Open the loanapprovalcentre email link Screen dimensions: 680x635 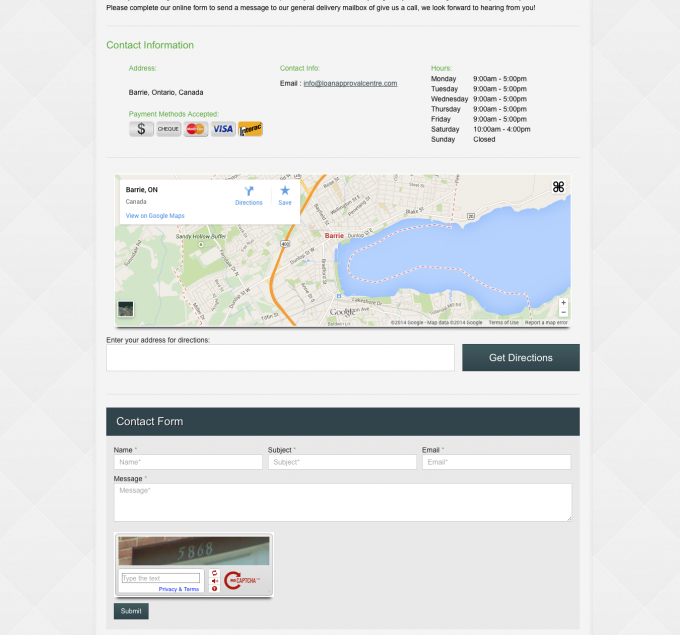350,83
